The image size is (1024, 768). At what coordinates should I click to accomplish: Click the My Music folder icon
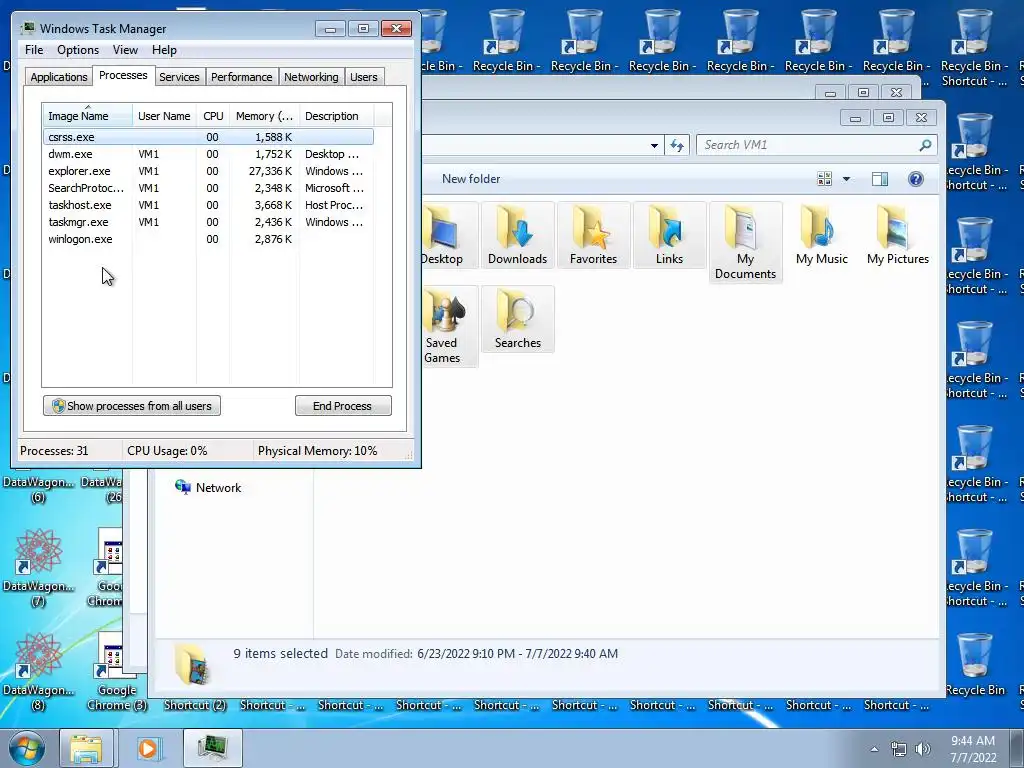click(x=822, y=235)
